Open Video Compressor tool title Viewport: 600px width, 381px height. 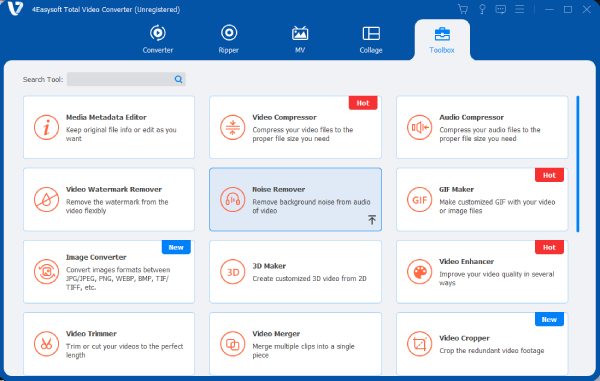(x=284, y=117)
